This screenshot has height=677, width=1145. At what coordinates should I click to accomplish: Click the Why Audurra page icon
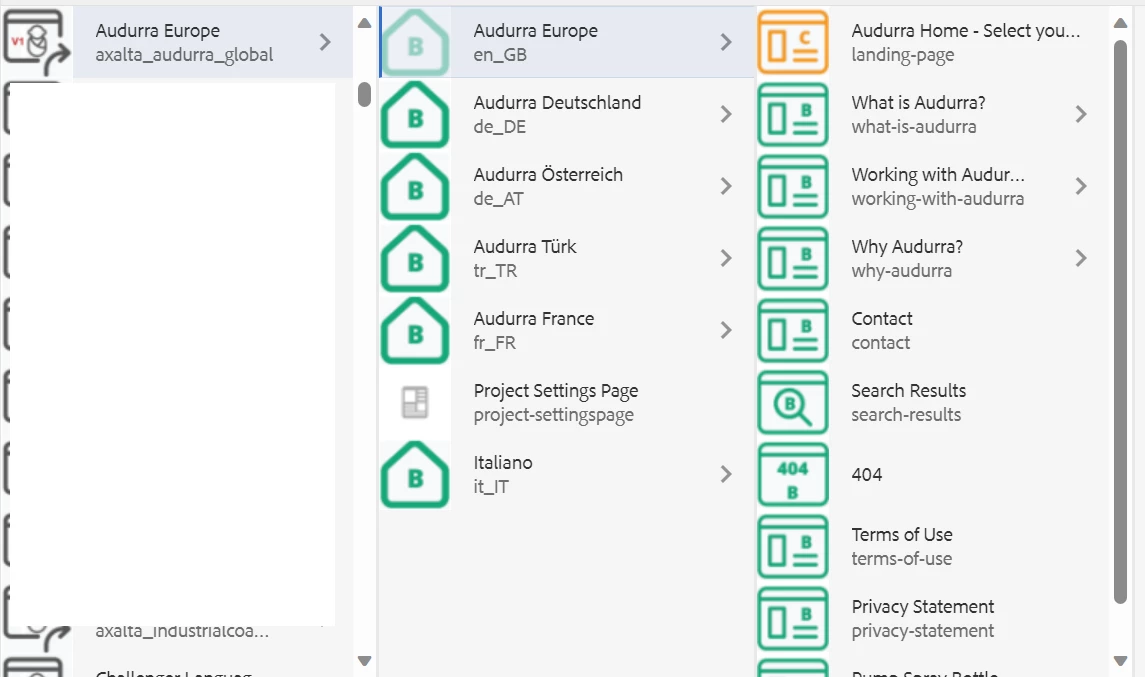(793, 259)
